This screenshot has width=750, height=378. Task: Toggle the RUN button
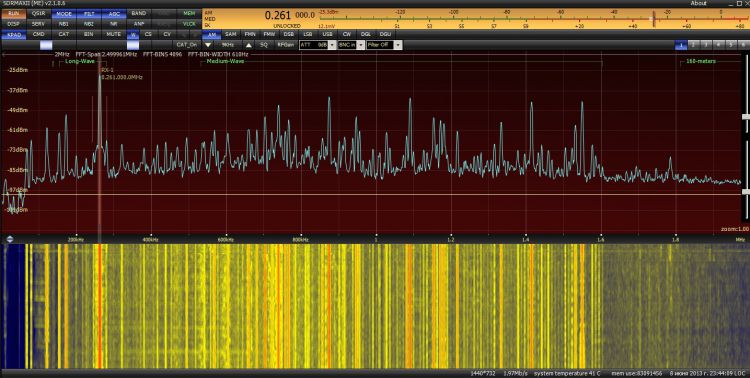pyautogui.click(x=13, y=13)
